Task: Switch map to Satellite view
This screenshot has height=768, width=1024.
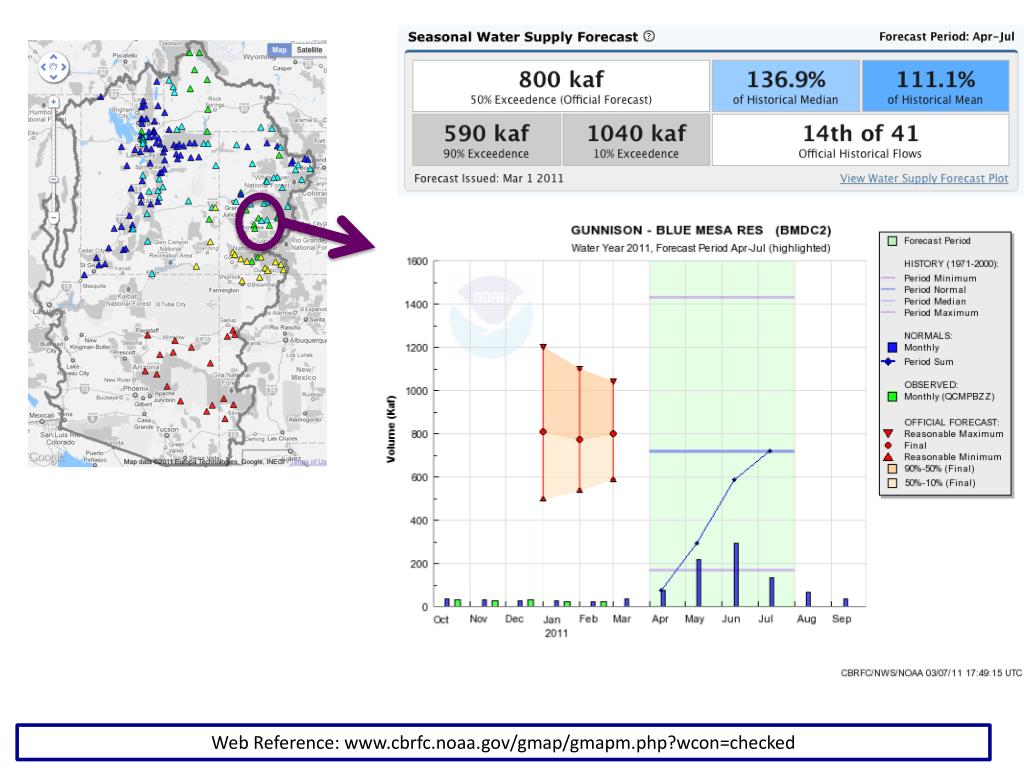Action: pyautogui.click(x=309, y=49)
